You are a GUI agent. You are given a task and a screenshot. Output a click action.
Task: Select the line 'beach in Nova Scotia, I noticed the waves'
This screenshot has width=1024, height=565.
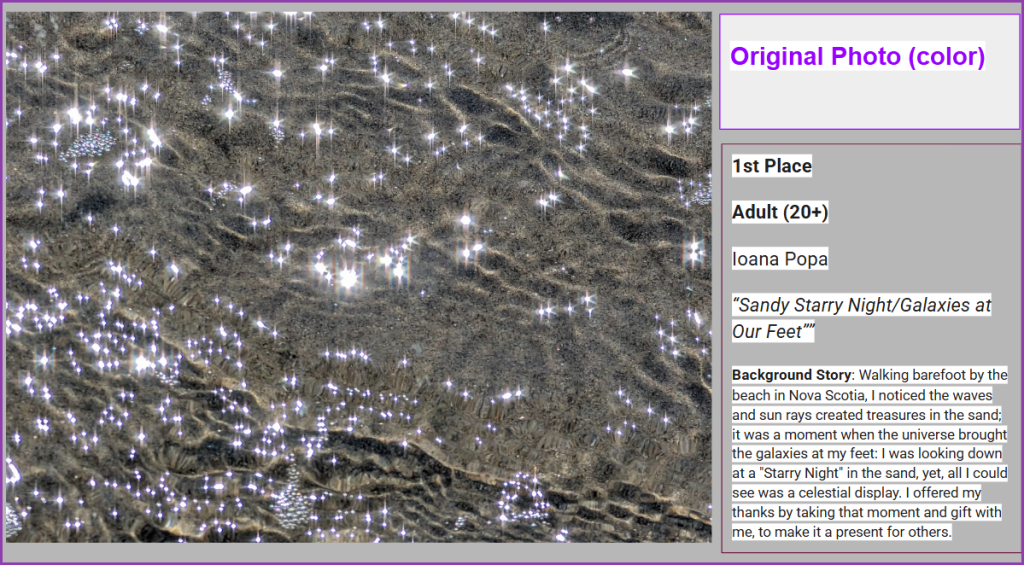click(862, 395)
